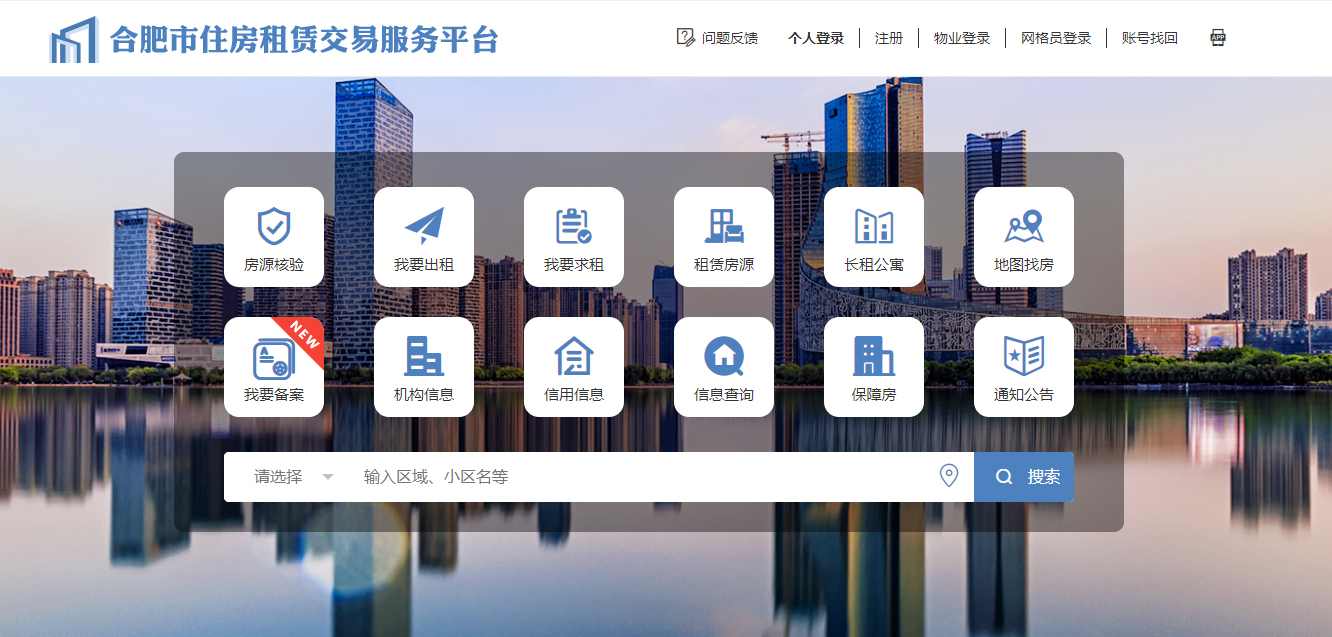Screen dimensions: 1332x637
Task: Expand the 请选择 selection dropdown
Action: click(281, 477)
